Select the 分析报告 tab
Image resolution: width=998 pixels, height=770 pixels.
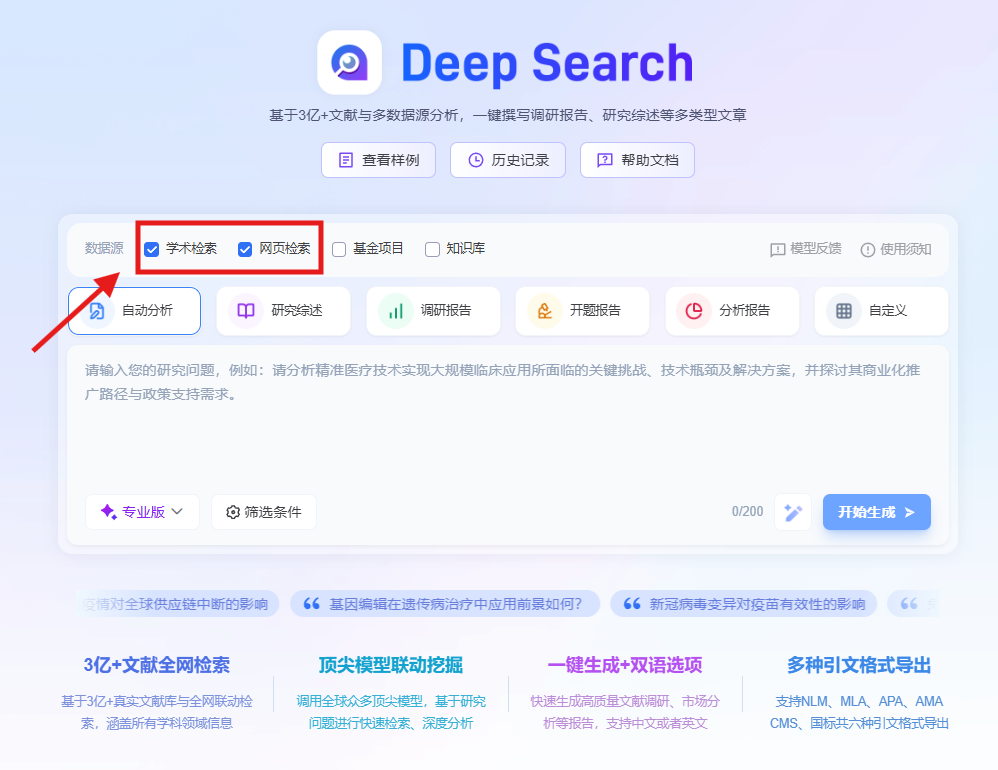coord(732,311)
